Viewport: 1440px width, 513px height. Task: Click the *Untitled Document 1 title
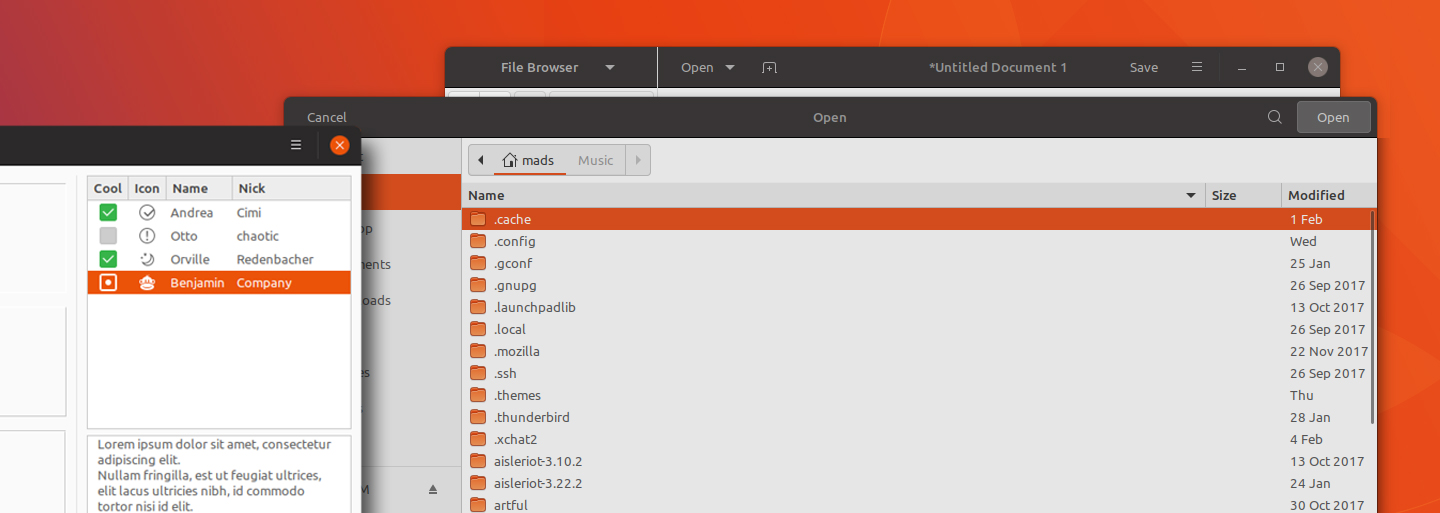click(998, 68)
